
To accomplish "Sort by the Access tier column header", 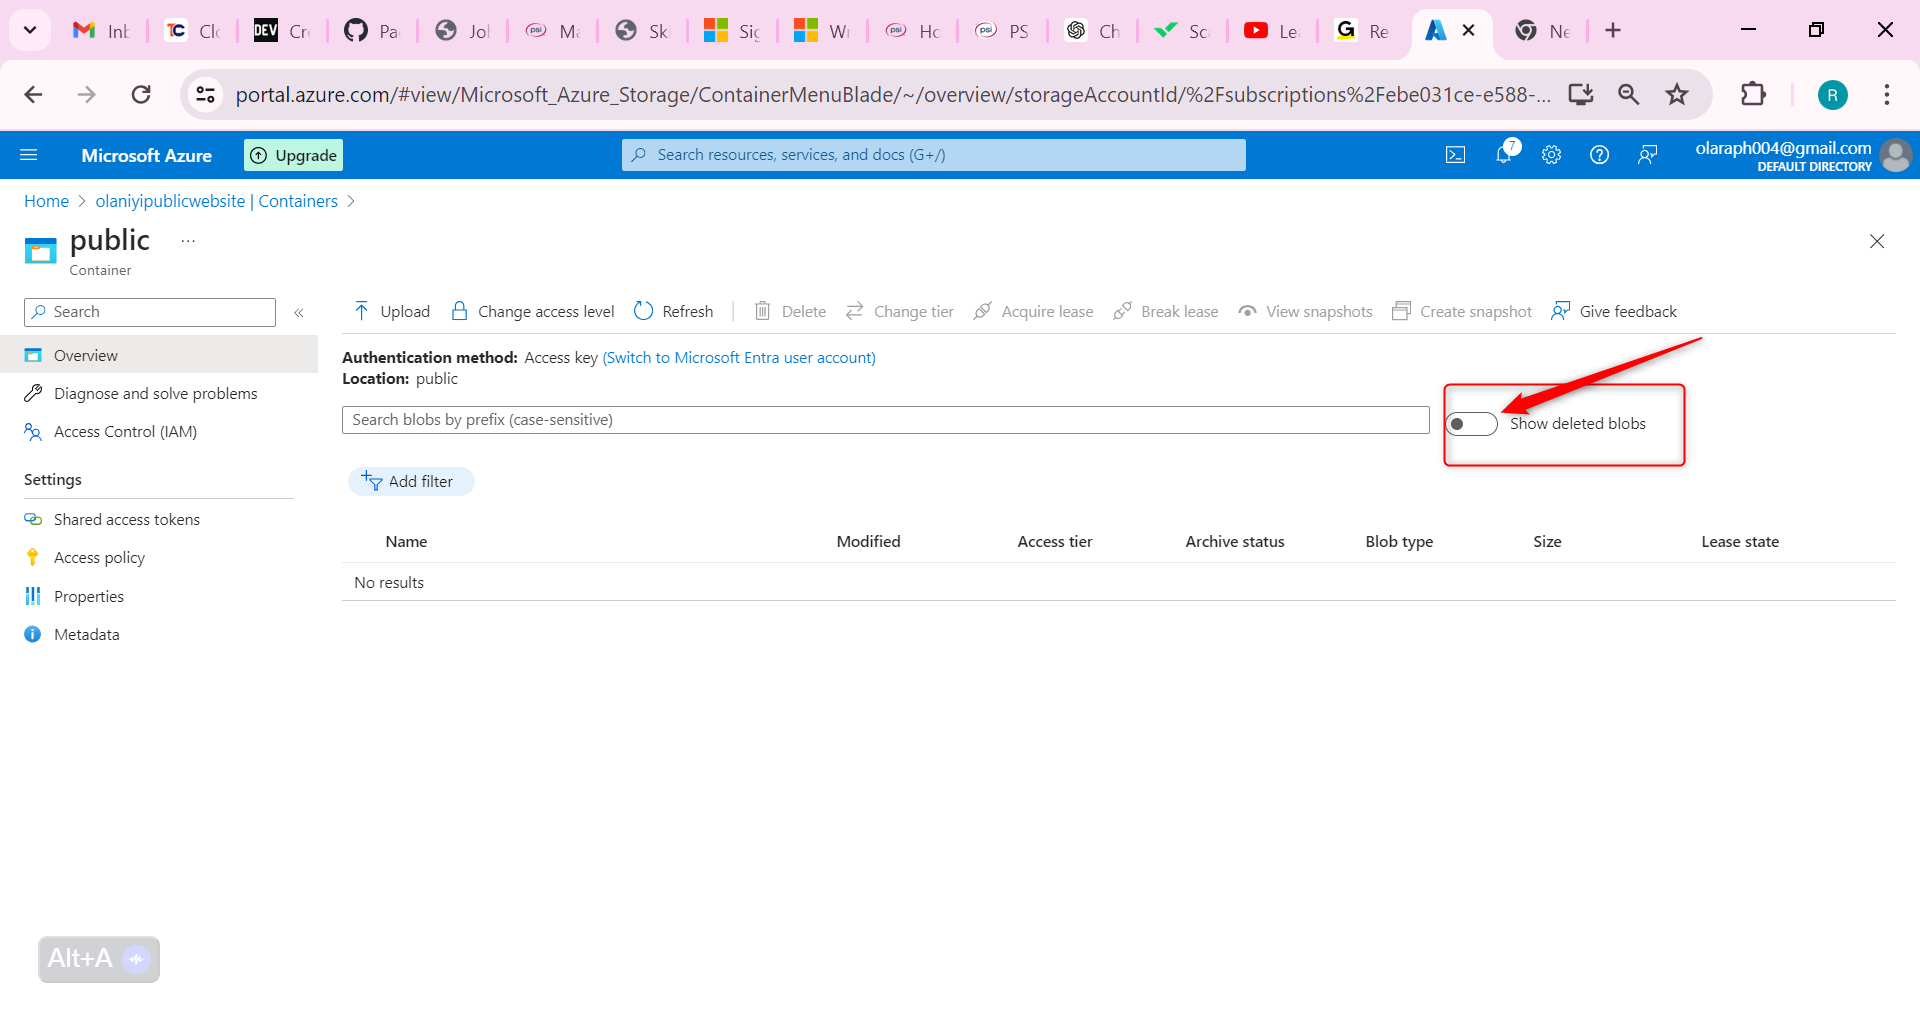I will 1055,542.
